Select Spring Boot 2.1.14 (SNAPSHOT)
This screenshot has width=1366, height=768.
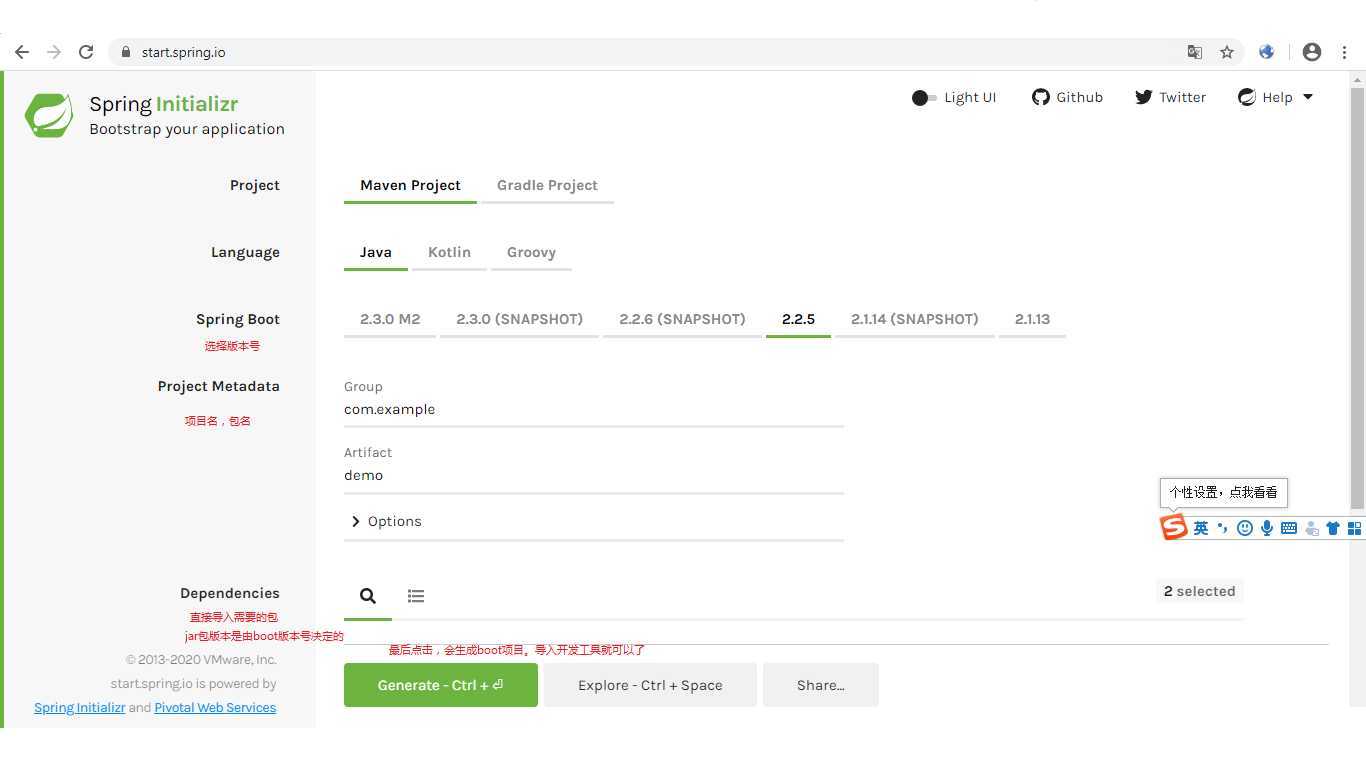click(x=914, y=319)
